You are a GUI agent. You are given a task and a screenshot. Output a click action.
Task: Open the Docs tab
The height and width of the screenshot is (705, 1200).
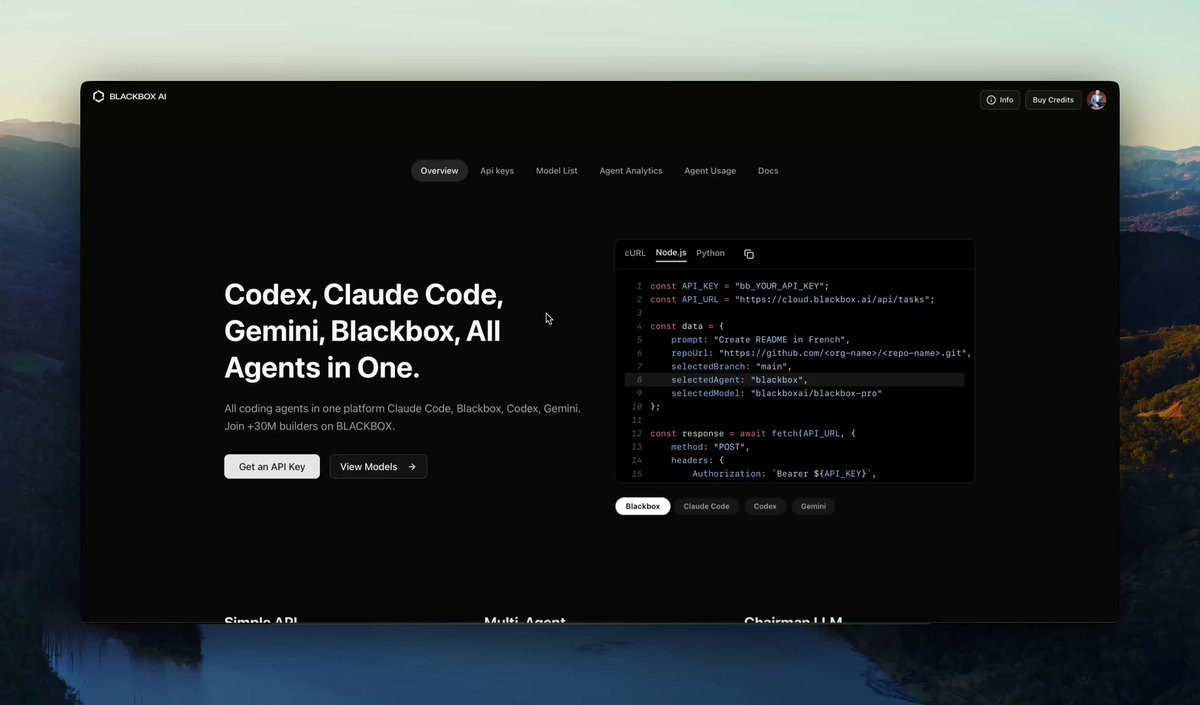(x=768, y=171)
